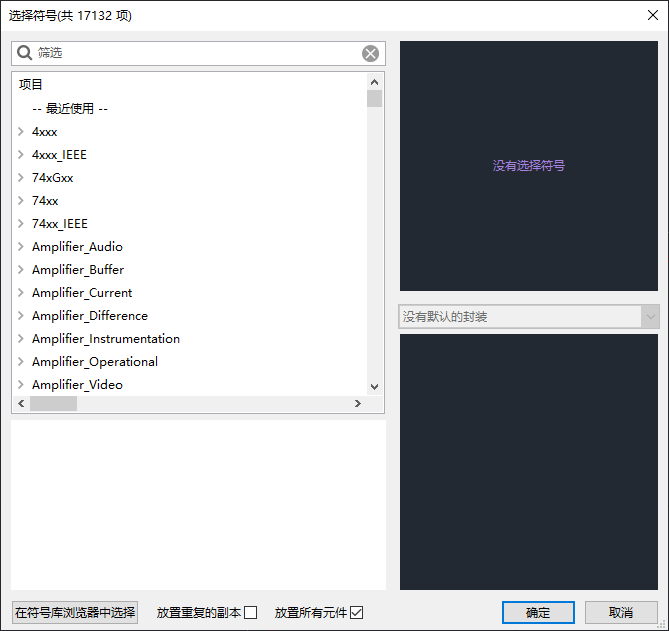Expand the 74xGxx library

tap(20, 177)
